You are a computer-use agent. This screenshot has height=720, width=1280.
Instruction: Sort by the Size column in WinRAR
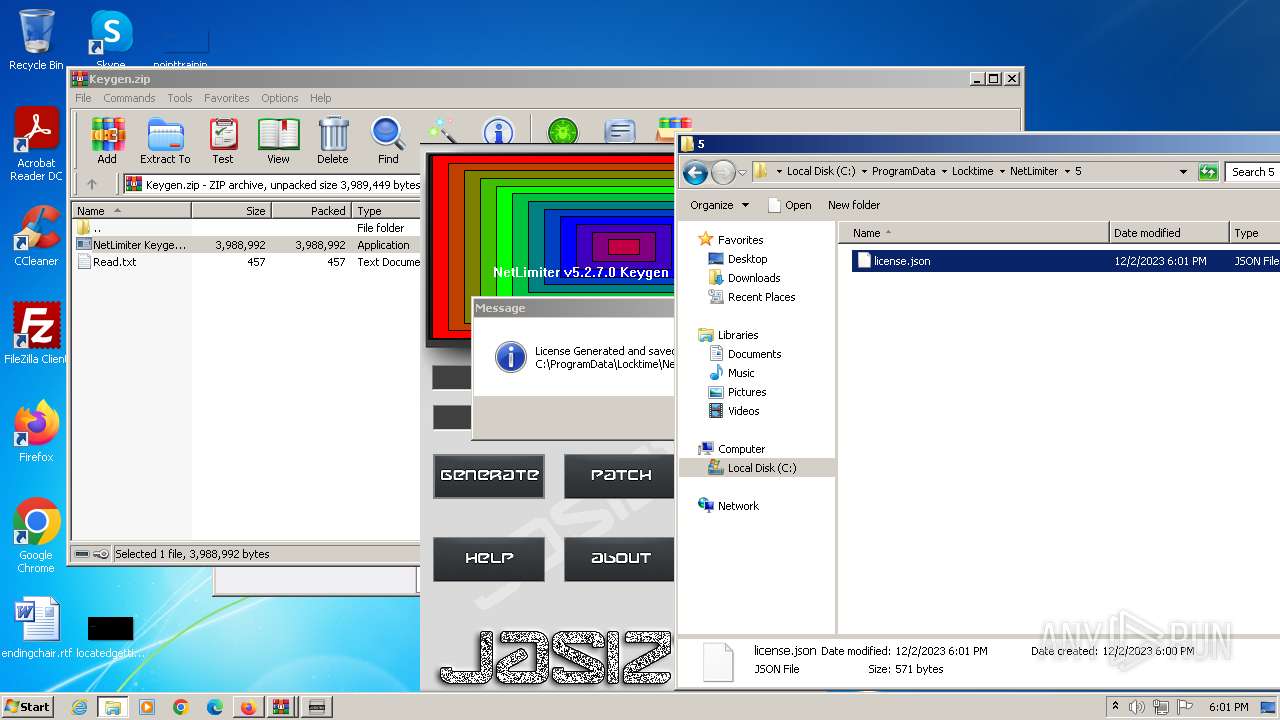(232, 211)
